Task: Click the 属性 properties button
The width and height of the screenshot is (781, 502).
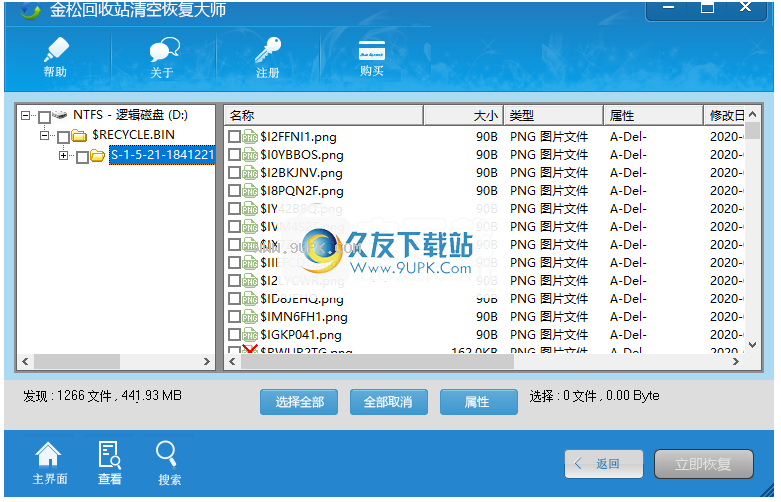Action: pyautogui.click(x=478, y=402)
